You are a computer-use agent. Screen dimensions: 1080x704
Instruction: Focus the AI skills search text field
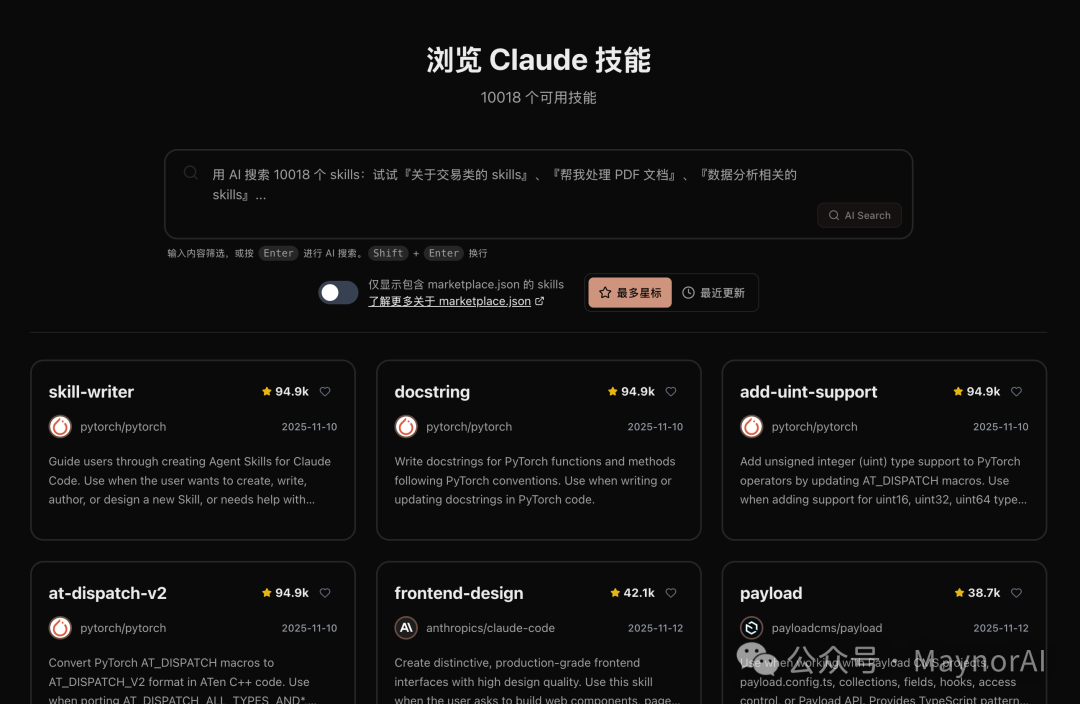point(538,194)
